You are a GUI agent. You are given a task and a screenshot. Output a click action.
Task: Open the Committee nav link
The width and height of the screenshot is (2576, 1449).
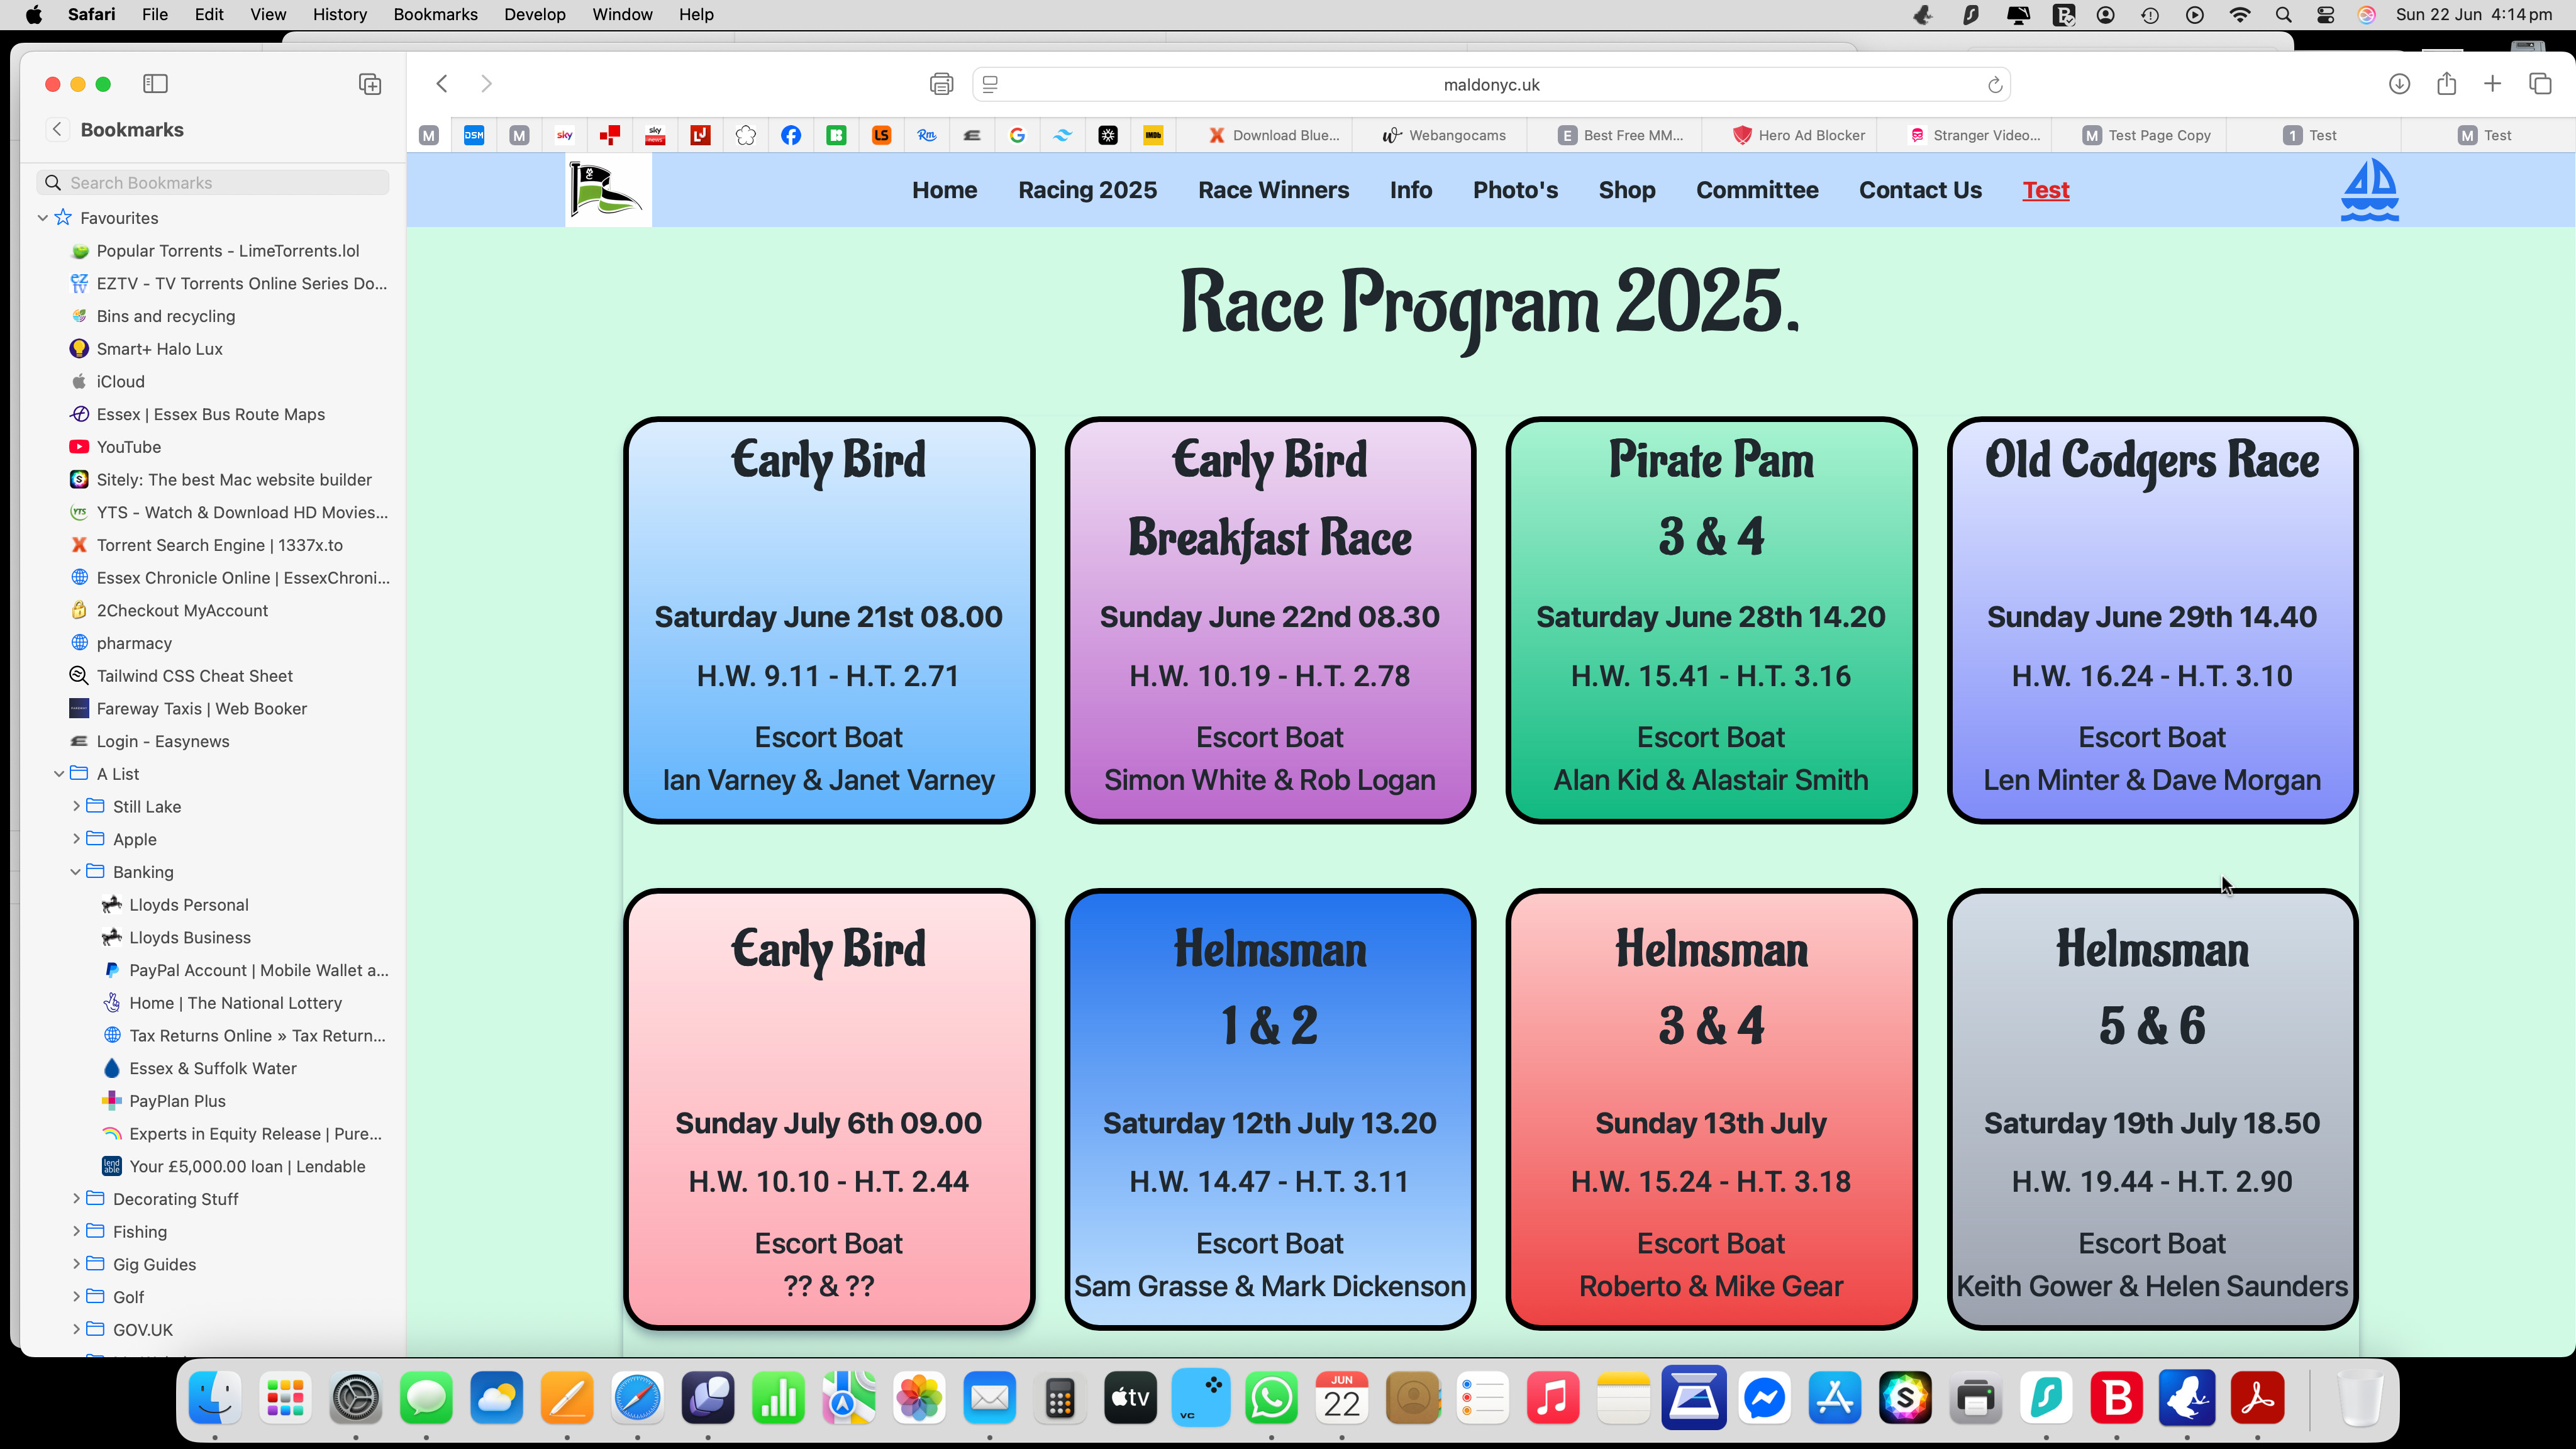coord(1757,190)
